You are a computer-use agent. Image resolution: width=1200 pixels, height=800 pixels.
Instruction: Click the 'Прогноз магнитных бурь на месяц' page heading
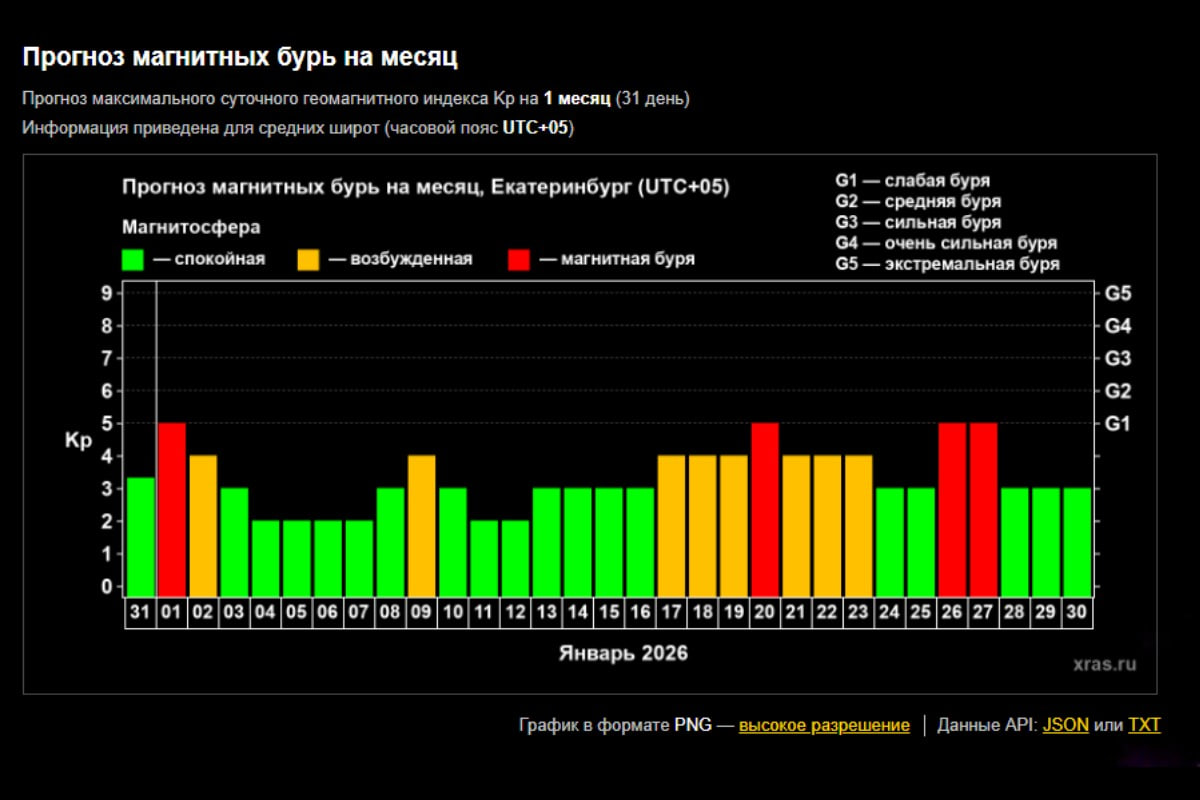[240, 57]
